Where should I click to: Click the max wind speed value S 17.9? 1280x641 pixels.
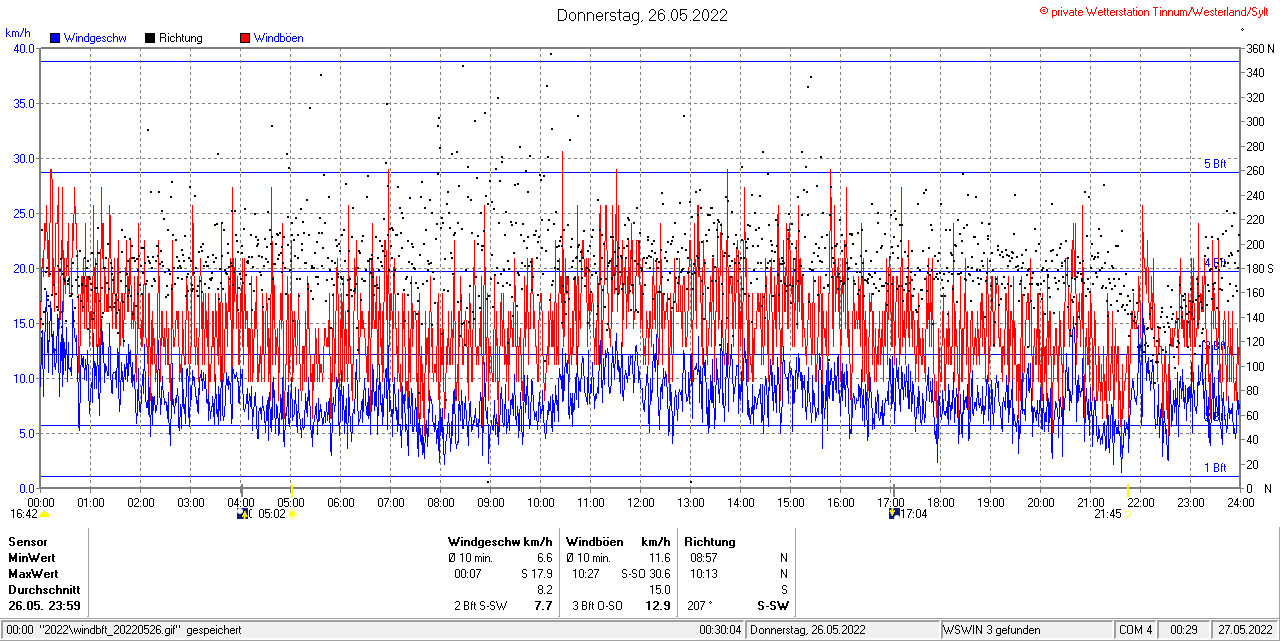tap(537, 573)
